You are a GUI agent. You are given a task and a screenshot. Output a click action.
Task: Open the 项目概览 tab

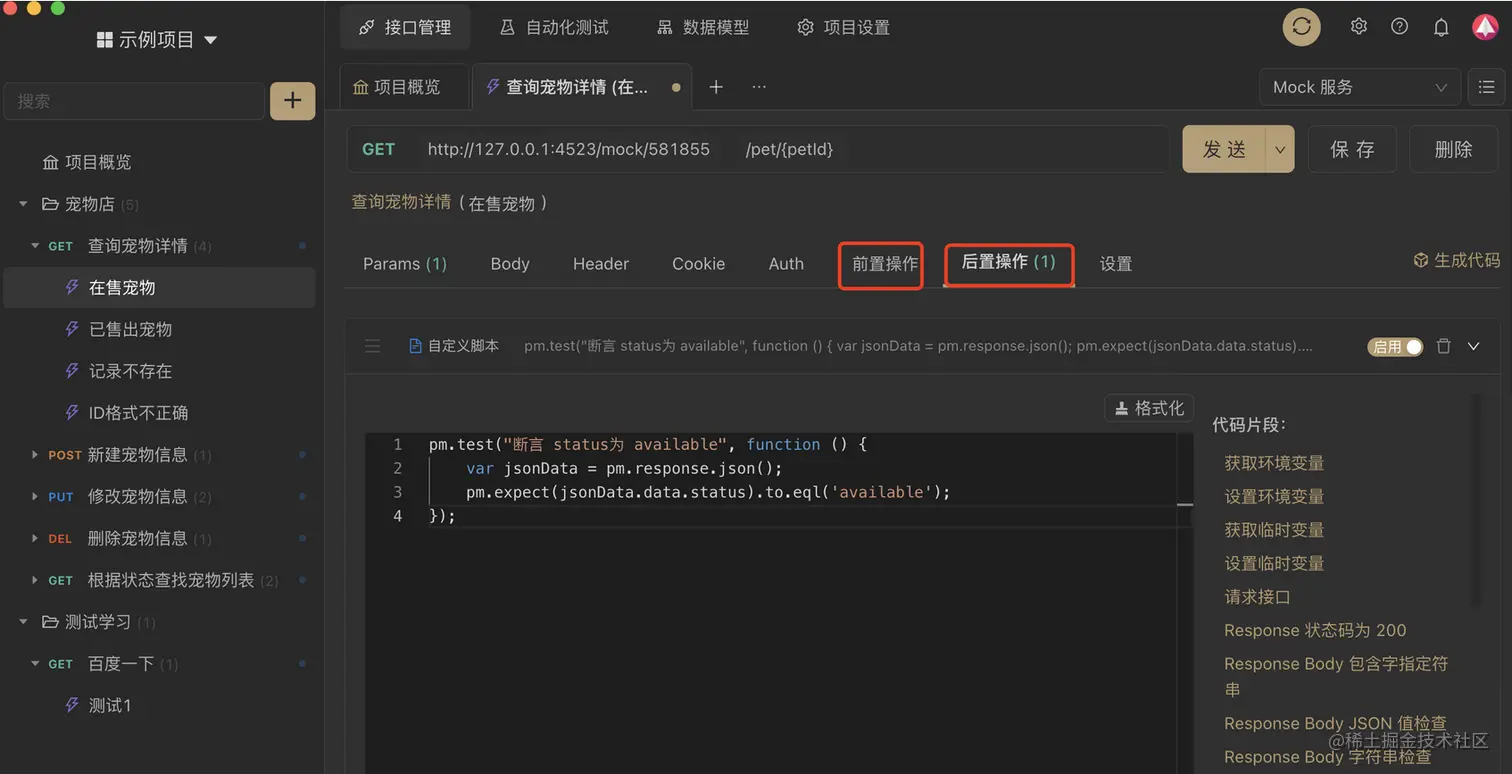(397, 87)
